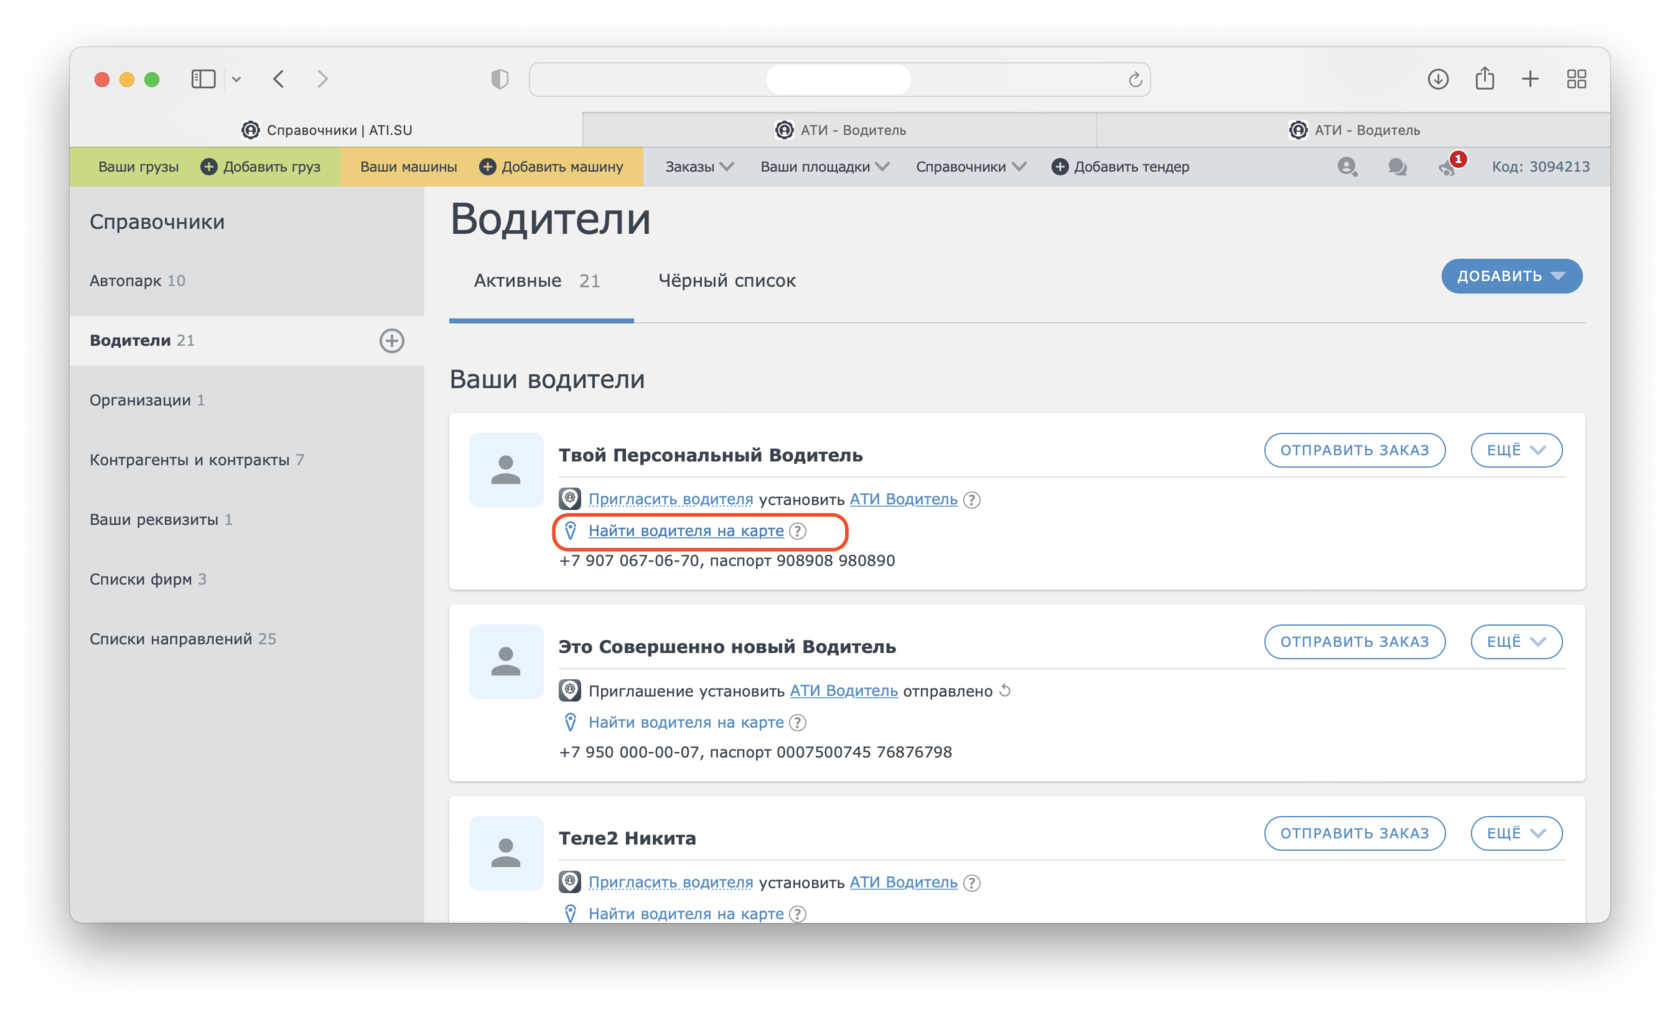Click map pin icon for Это Совершенно новый Водитель
Viewport: 1680px width, 1015px height.
570,722
